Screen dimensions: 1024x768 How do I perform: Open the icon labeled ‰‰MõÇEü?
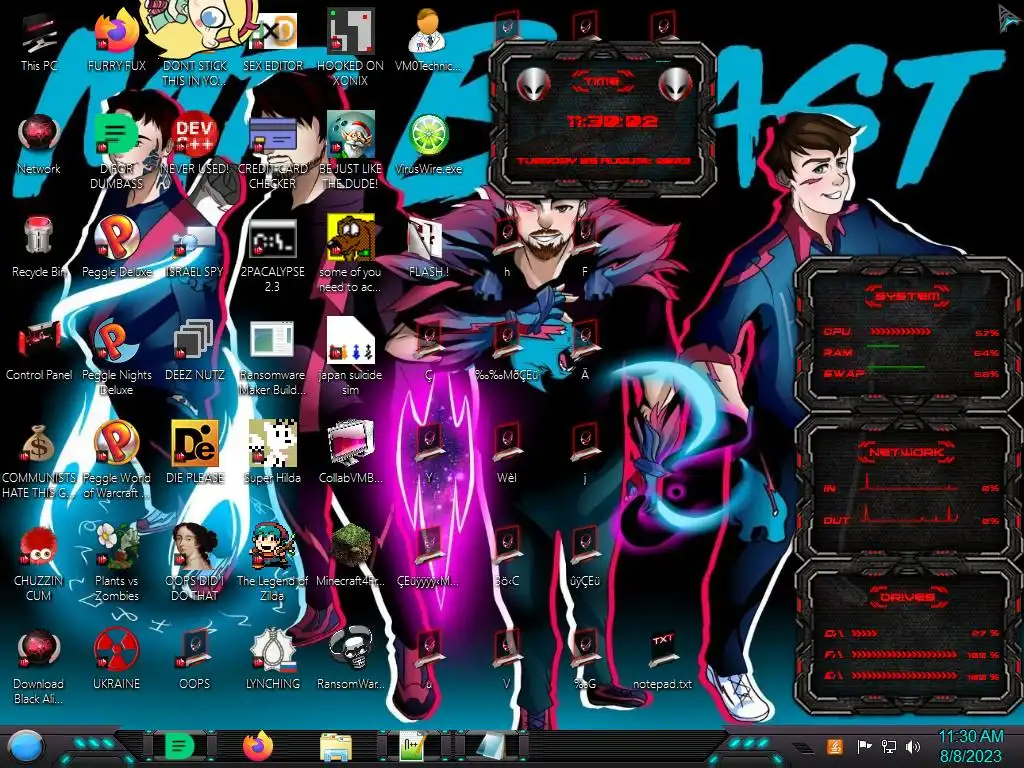[506, 351]
